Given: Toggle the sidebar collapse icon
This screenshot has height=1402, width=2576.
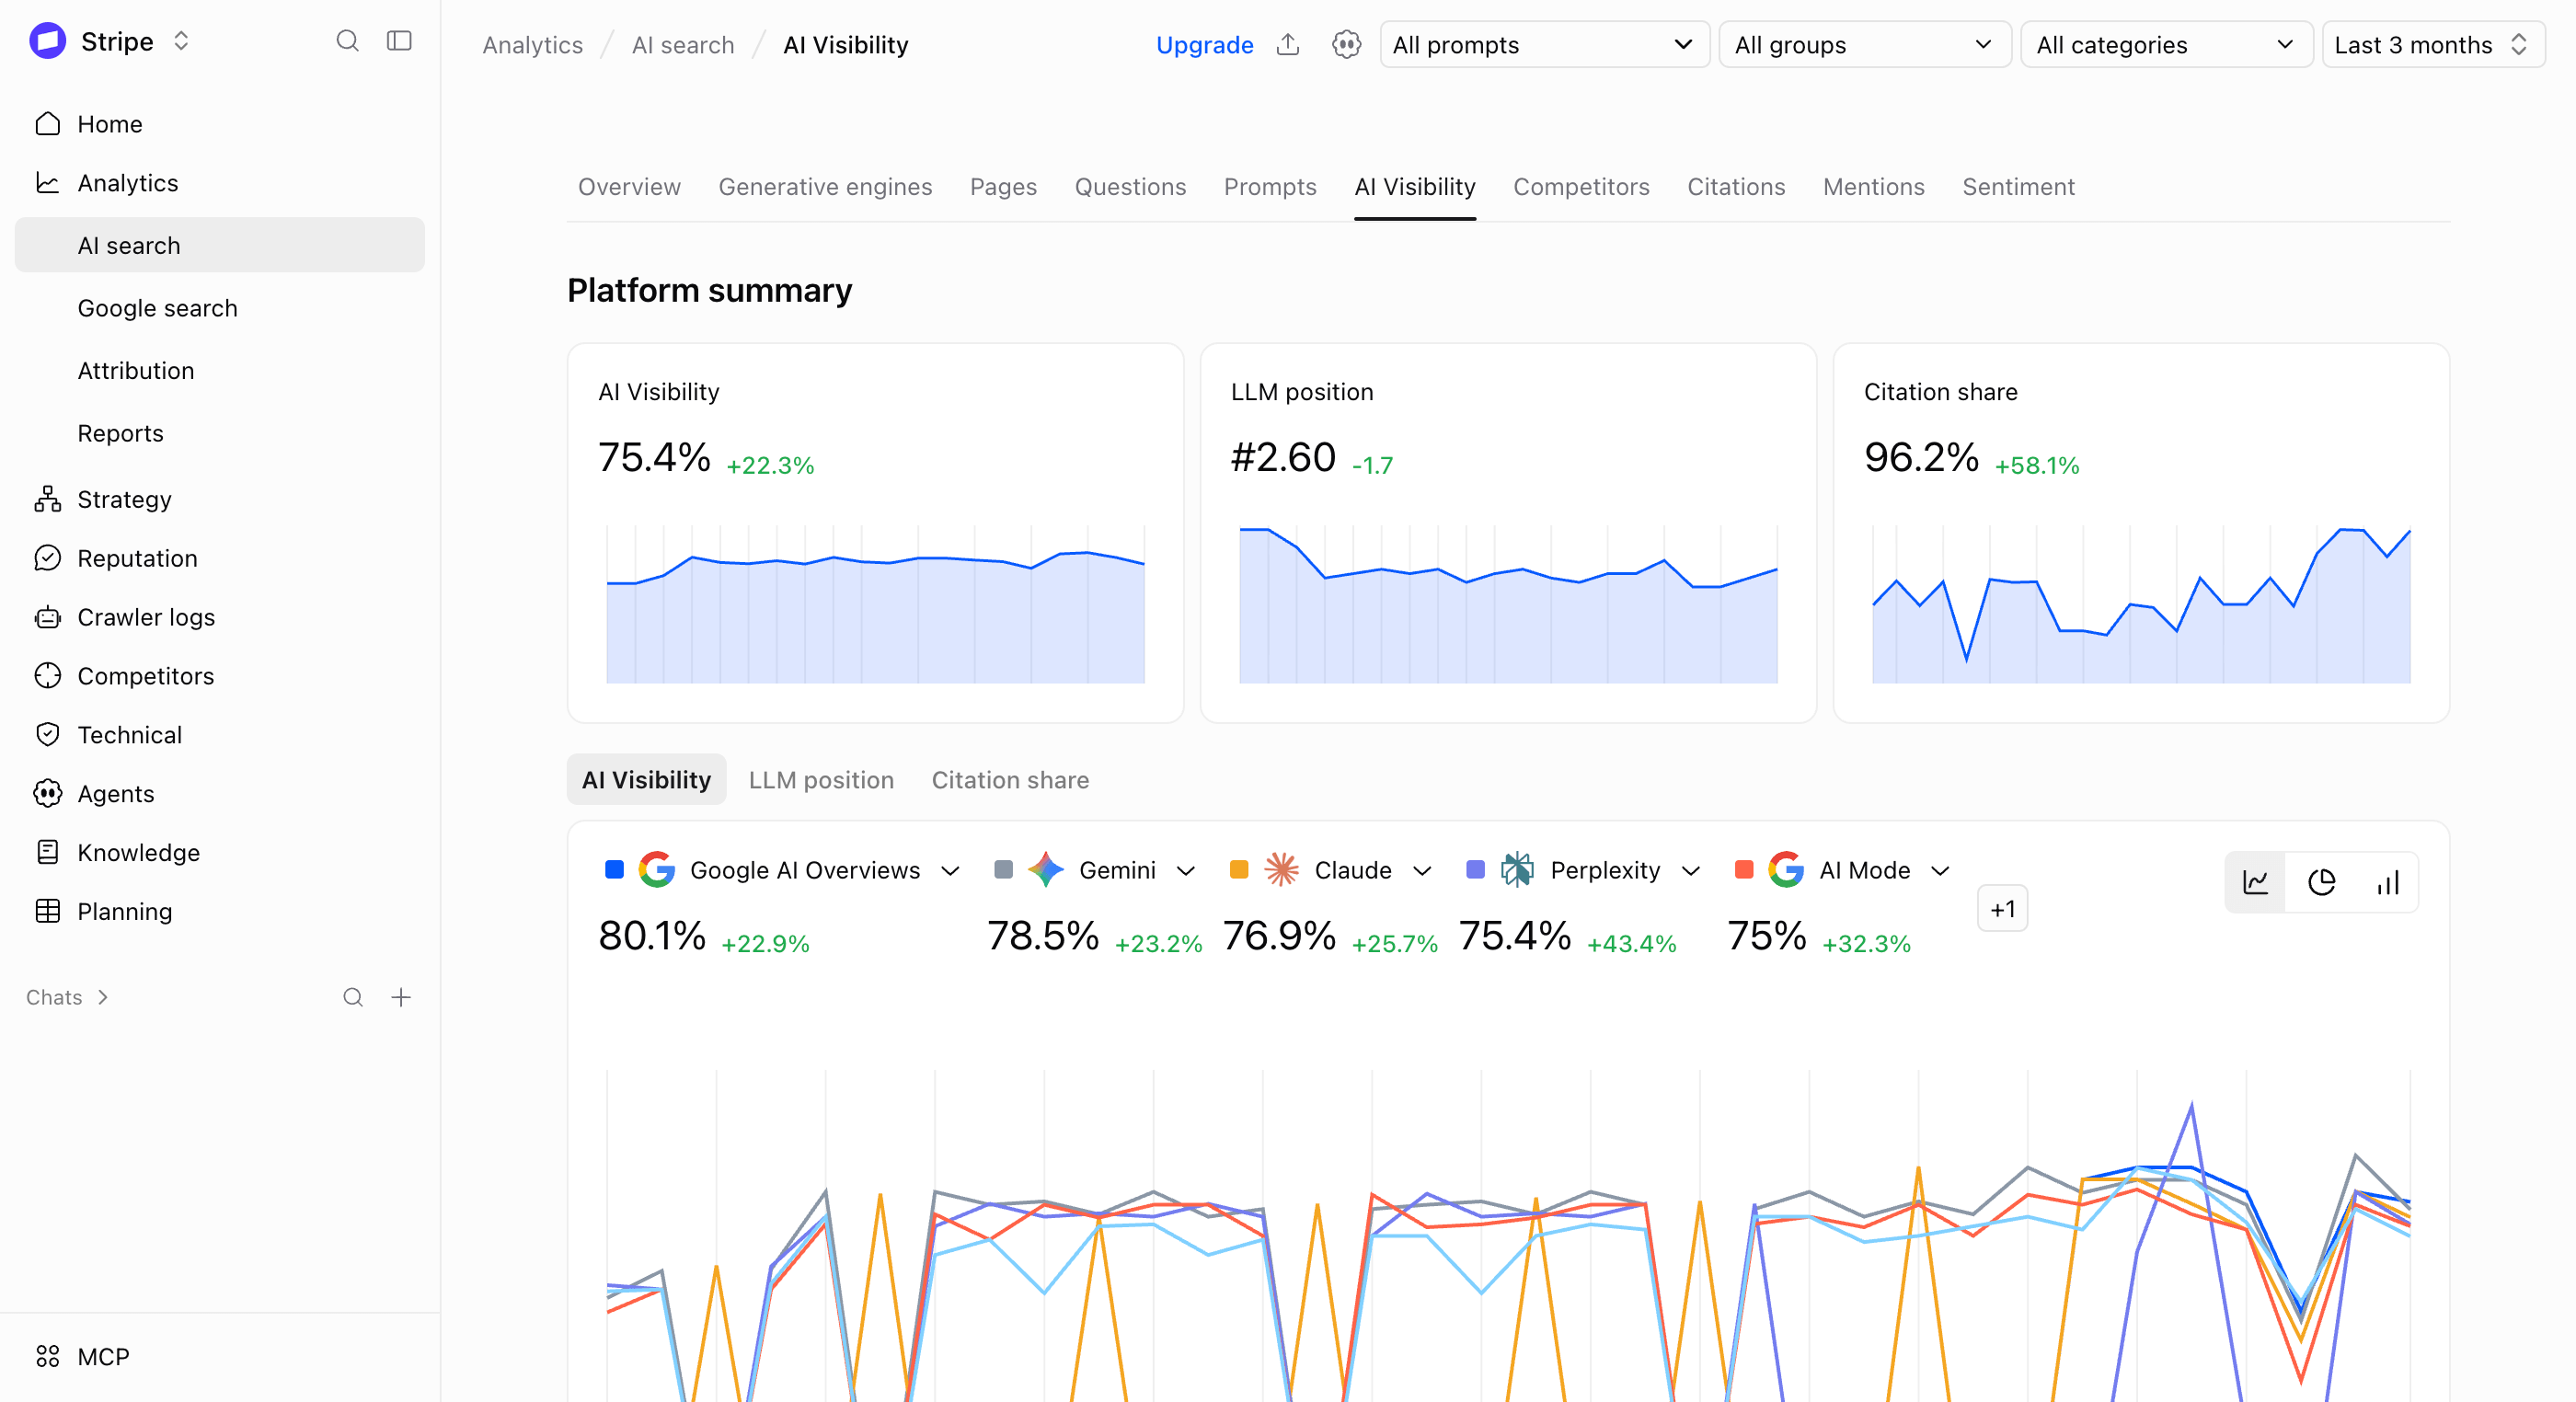Looking at the screenshot, I should click(399, 41).
